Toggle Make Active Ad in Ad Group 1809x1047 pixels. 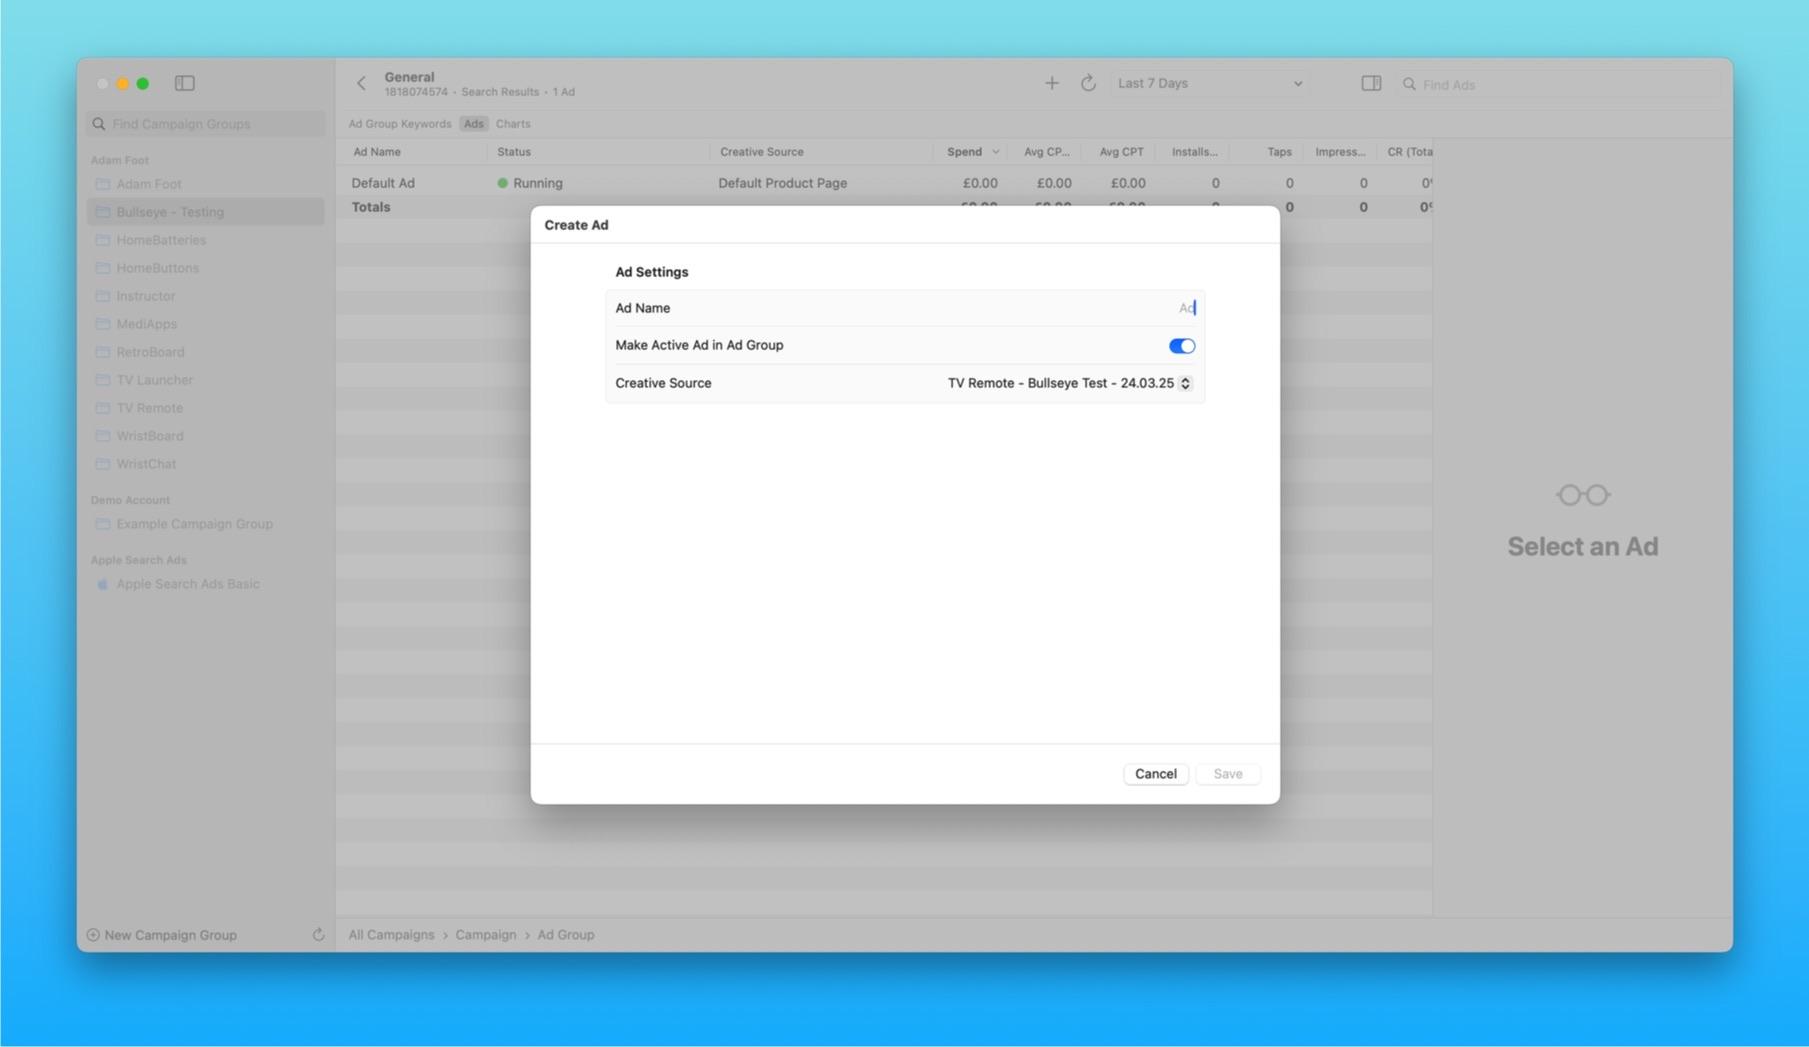pyautogui.click(x=1181, y=346)
